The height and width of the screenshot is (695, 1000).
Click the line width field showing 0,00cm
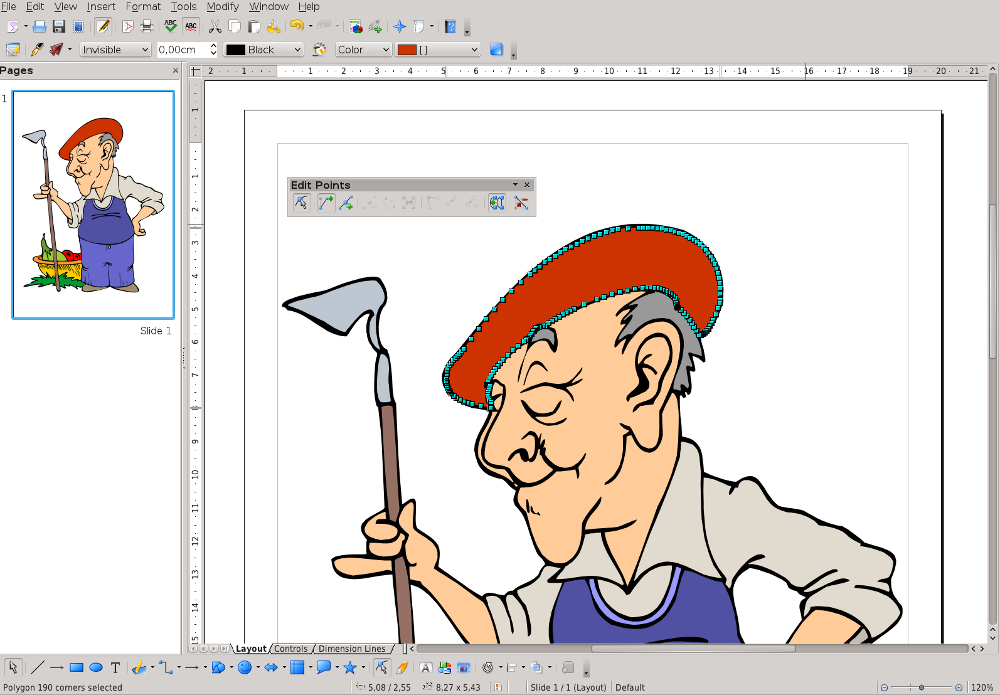click(182, 50)
